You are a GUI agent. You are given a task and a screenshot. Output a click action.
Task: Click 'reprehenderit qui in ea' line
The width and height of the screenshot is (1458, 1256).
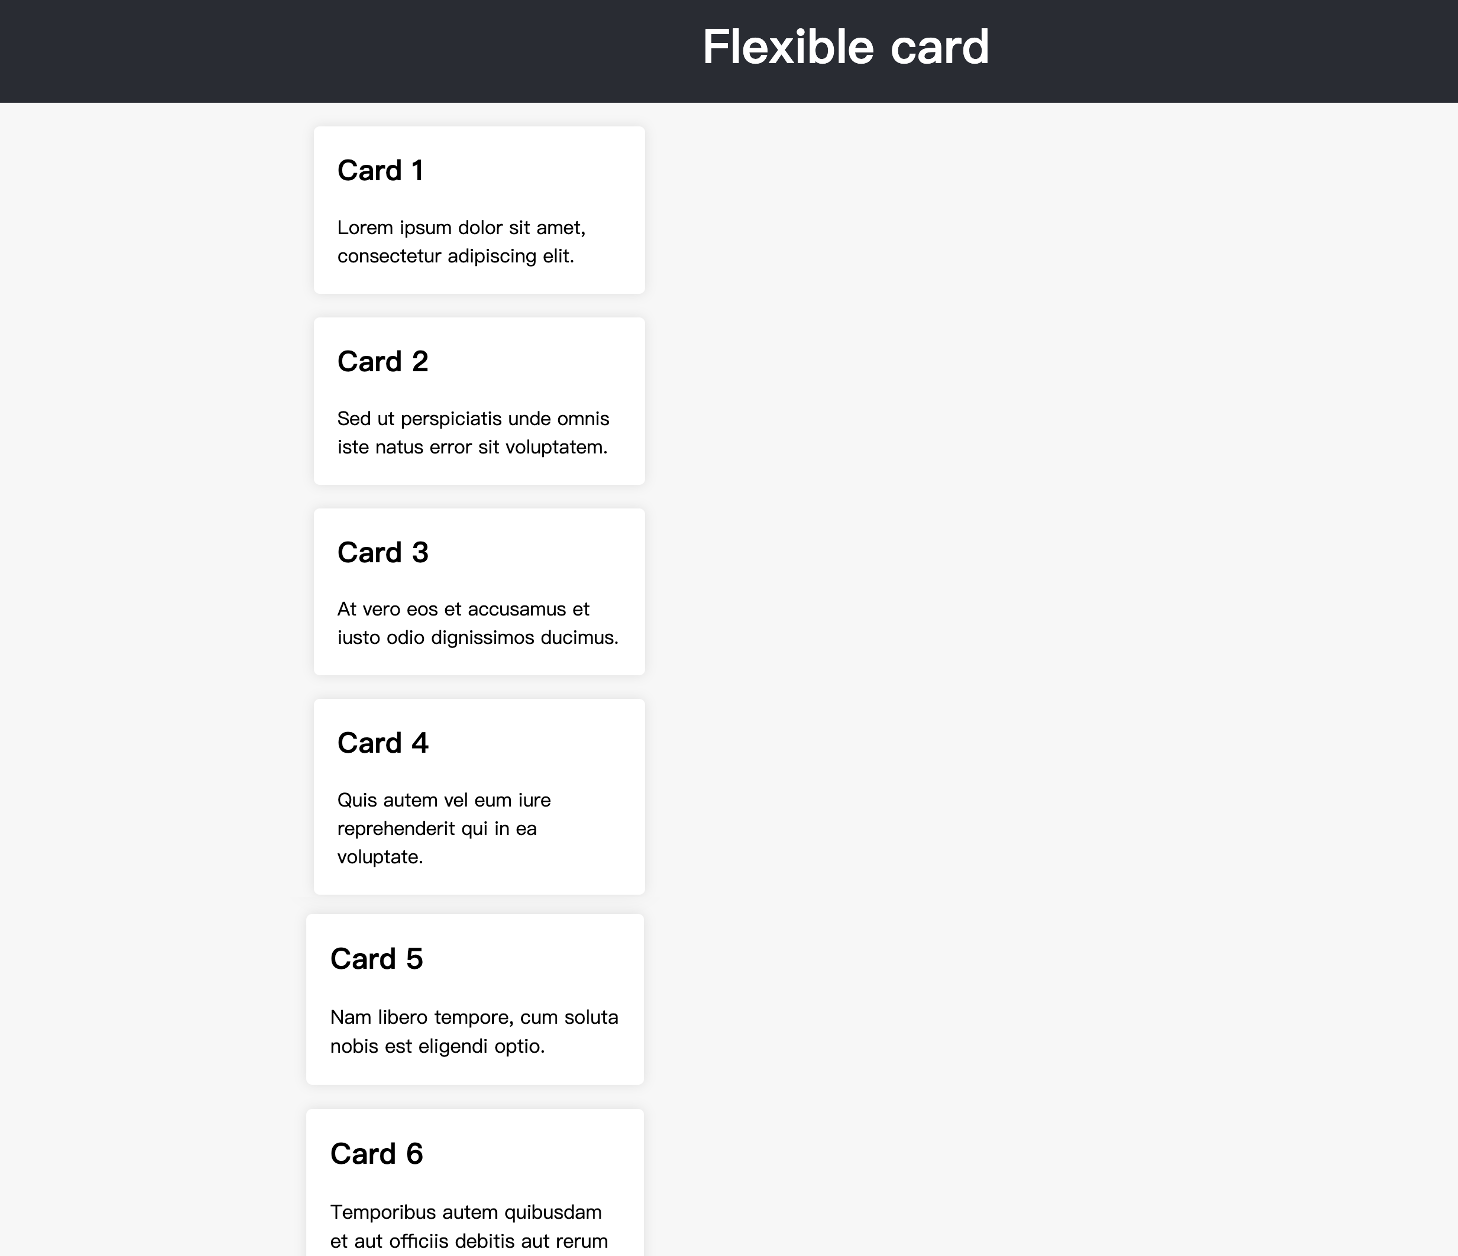click(x=437, y=829)
